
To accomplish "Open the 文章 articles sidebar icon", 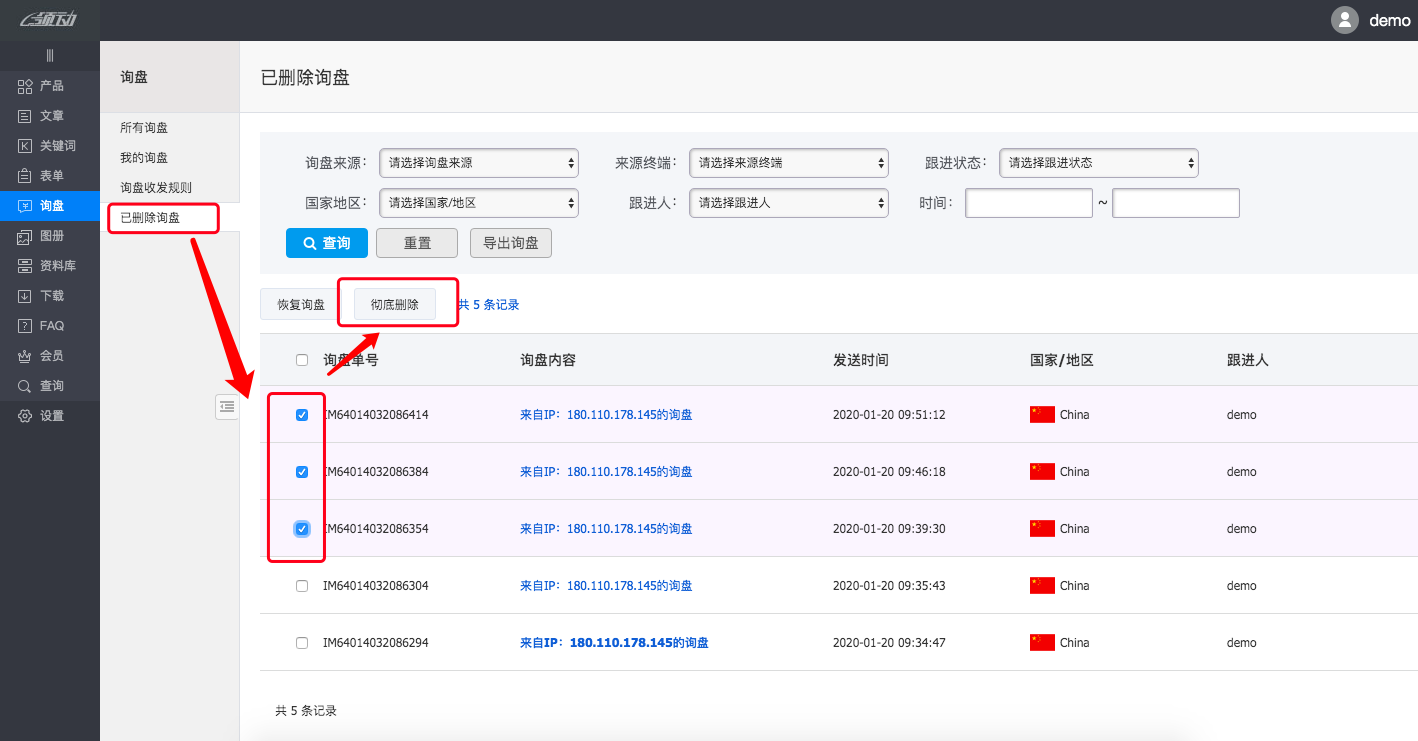I will click(25, 116).
